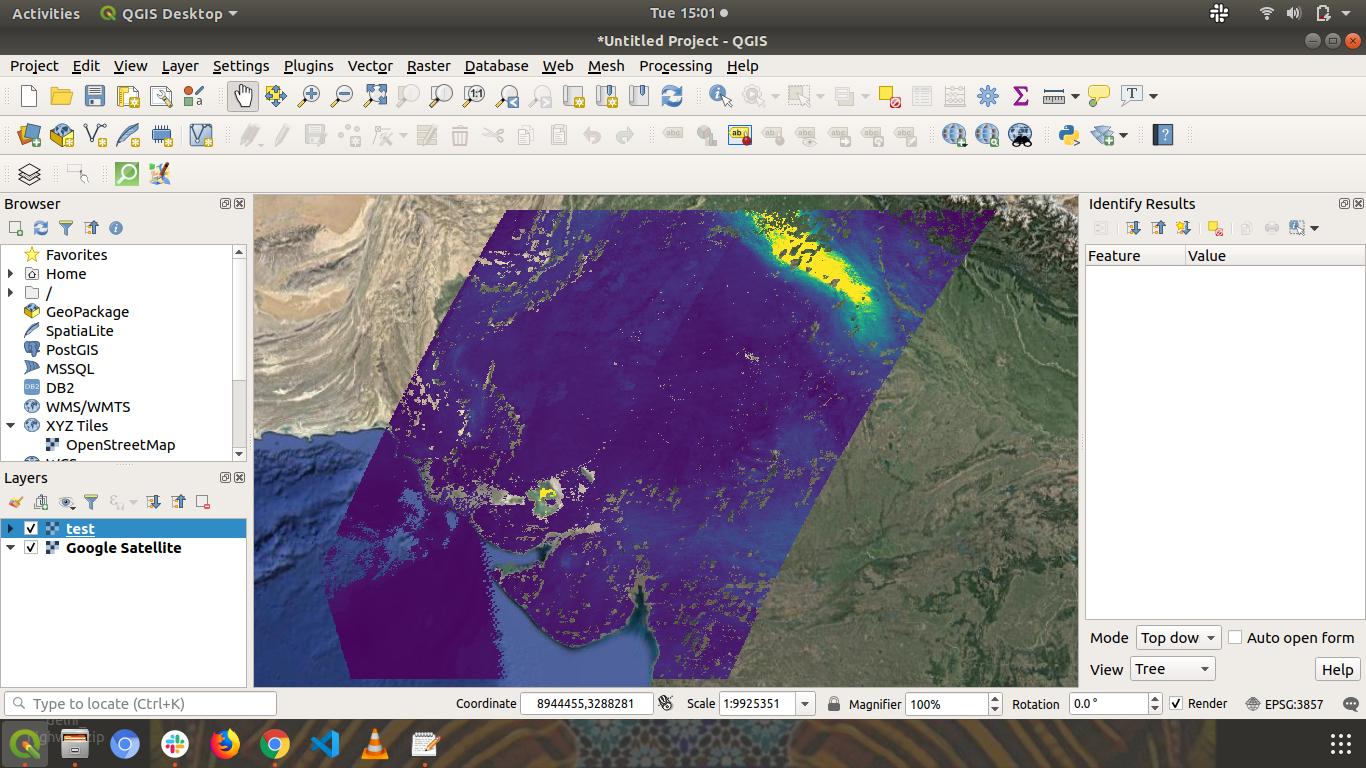Expand the root / folder node
Screen dimensions: 1366x768
(11, 293)
